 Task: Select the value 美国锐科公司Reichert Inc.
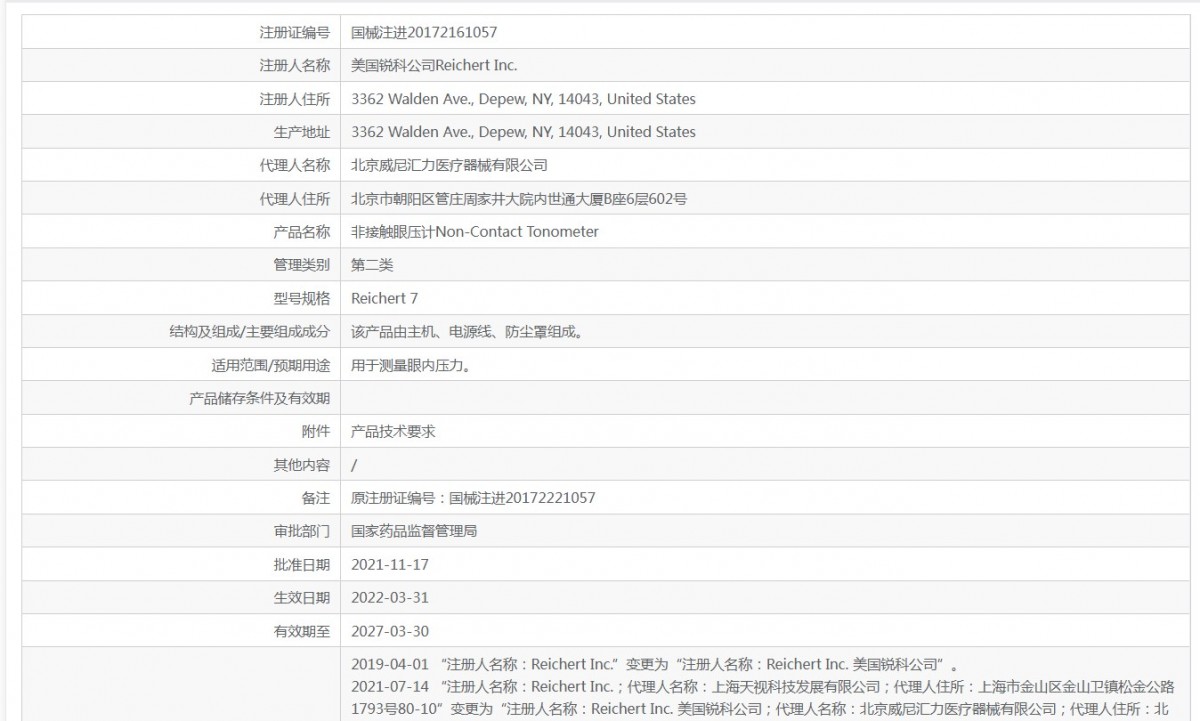pyautogui.click(x=434, y=66)
